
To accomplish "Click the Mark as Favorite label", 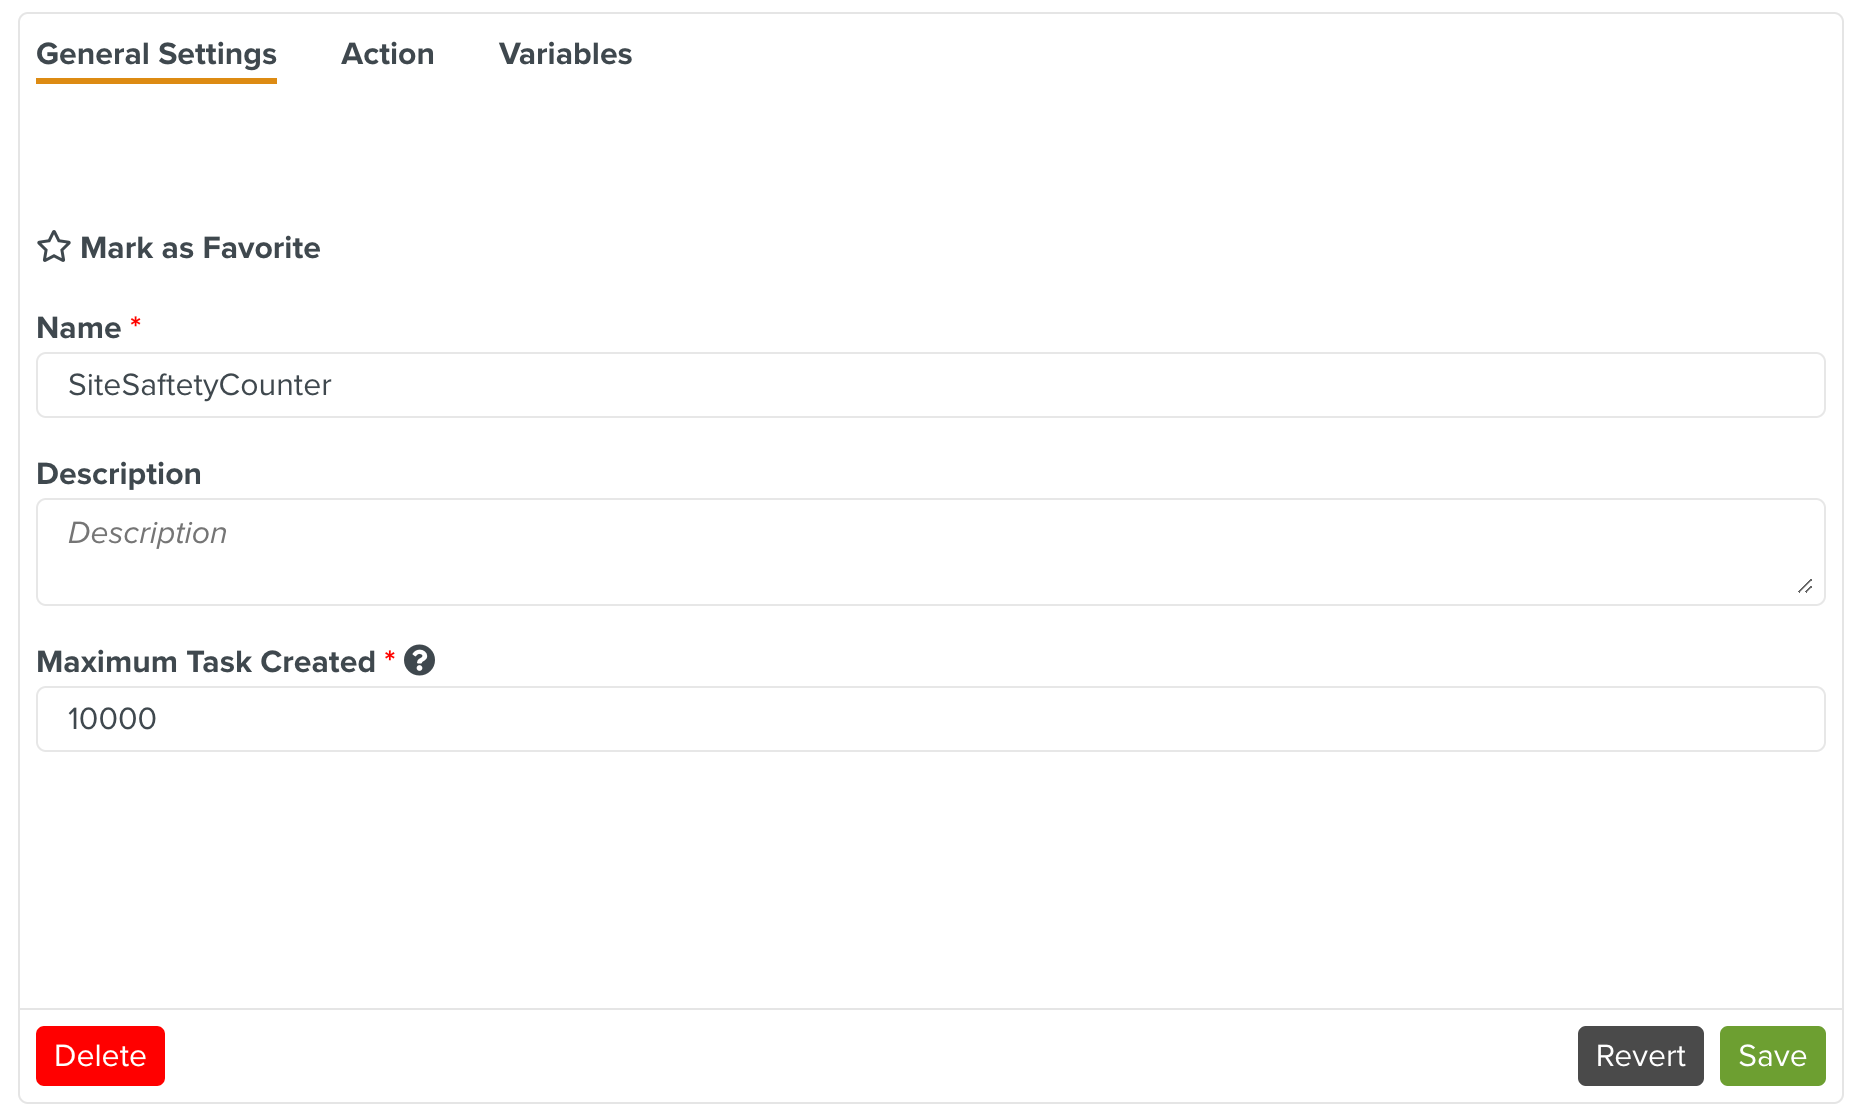I will coord(200,247).
